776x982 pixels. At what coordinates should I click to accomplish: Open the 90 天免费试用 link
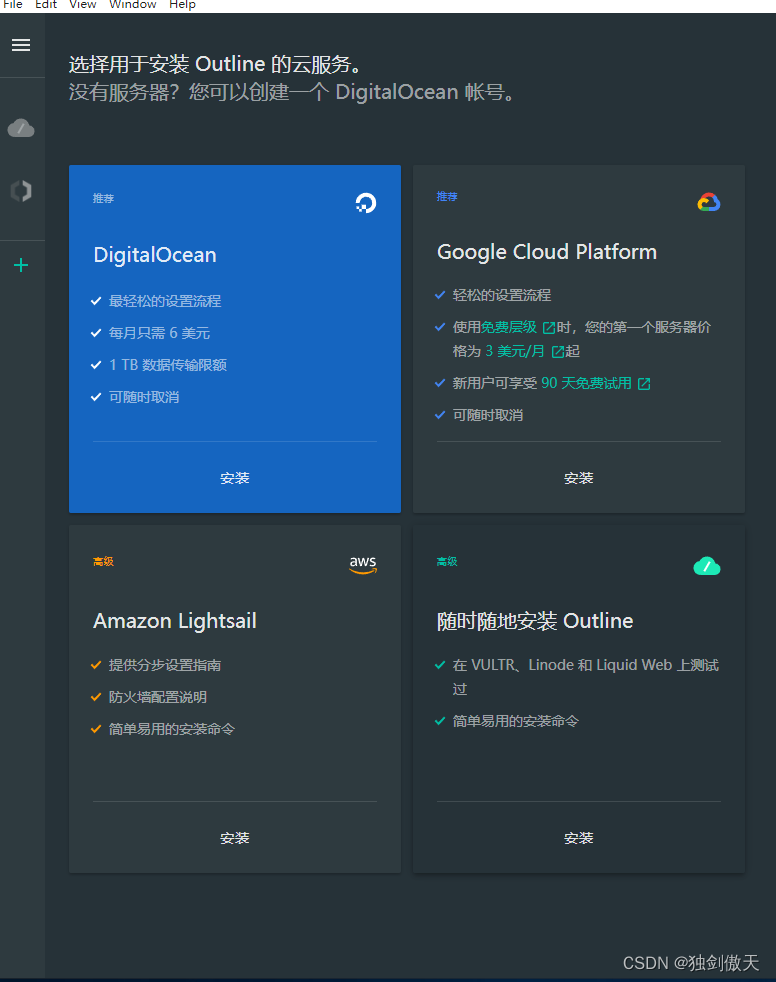coord(586,383)
